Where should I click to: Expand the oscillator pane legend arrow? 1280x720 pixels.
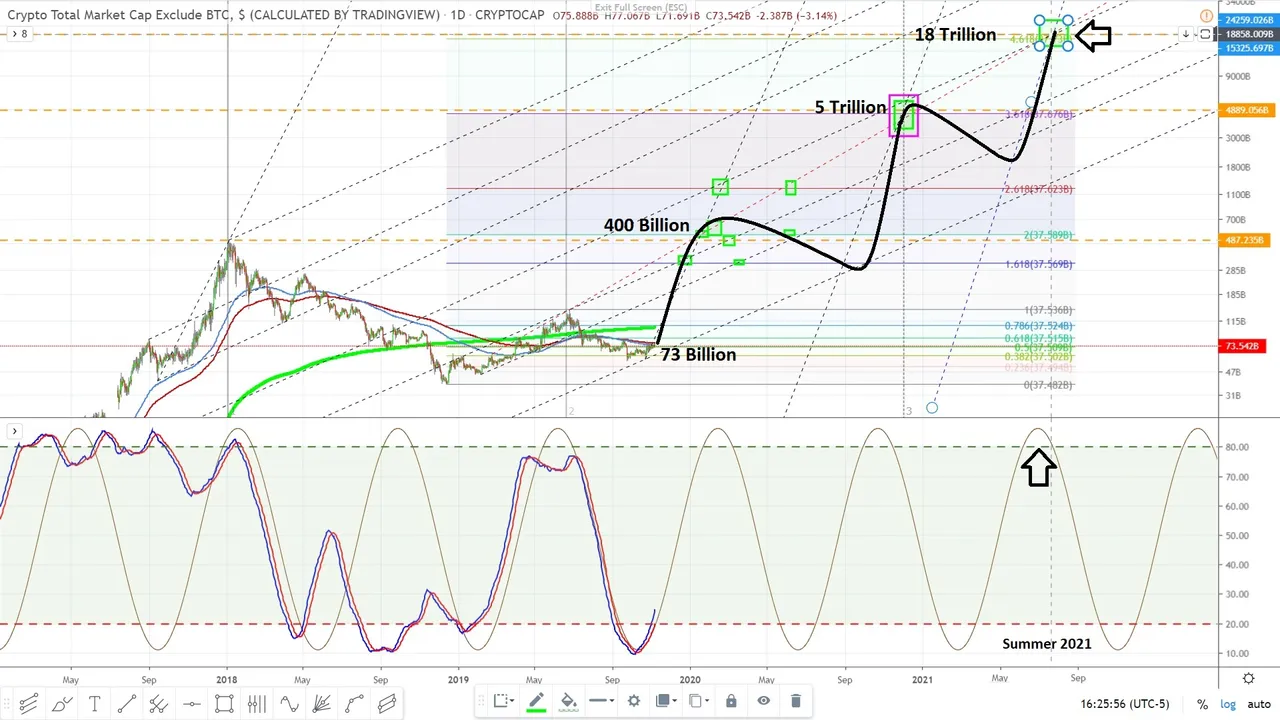point(15,431)
